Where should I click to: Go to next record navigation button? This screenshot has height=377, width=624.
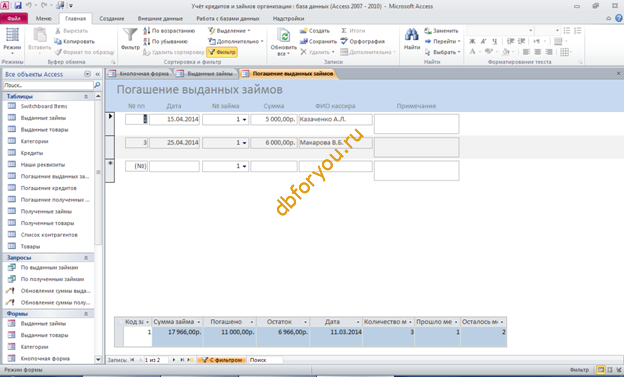coord(174,360)
